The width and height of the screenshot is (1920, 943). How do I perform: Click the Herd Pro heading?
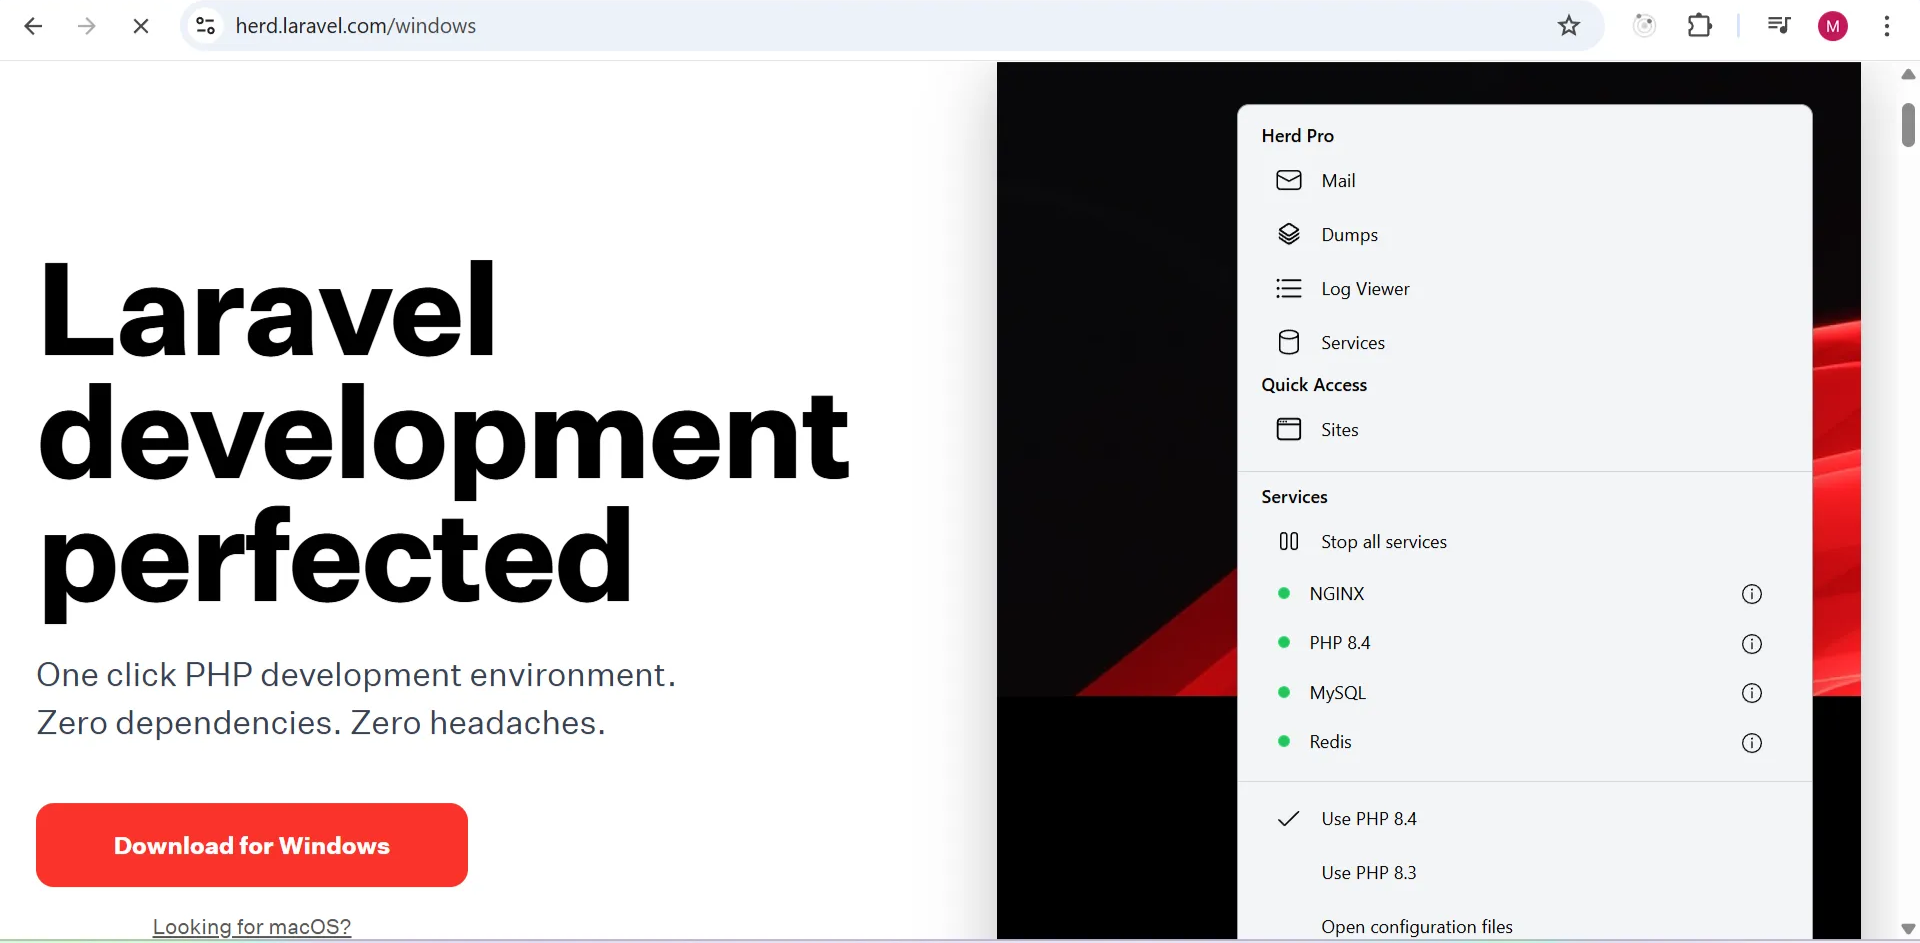[x=1298, y=136]
